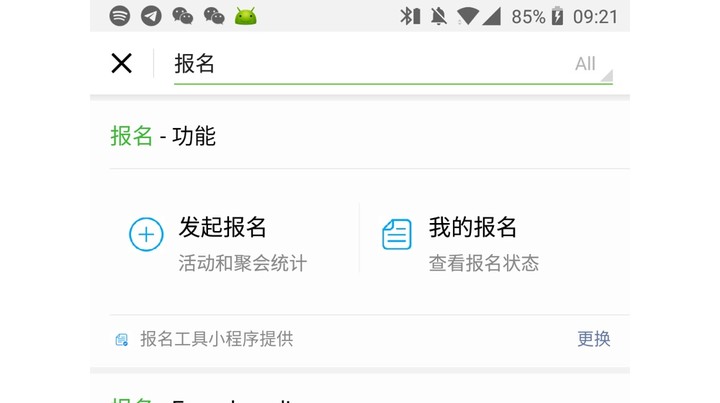720x403 pixels.
Task: Tap the Wi-Fi signal icon
Action: (467, 17)
